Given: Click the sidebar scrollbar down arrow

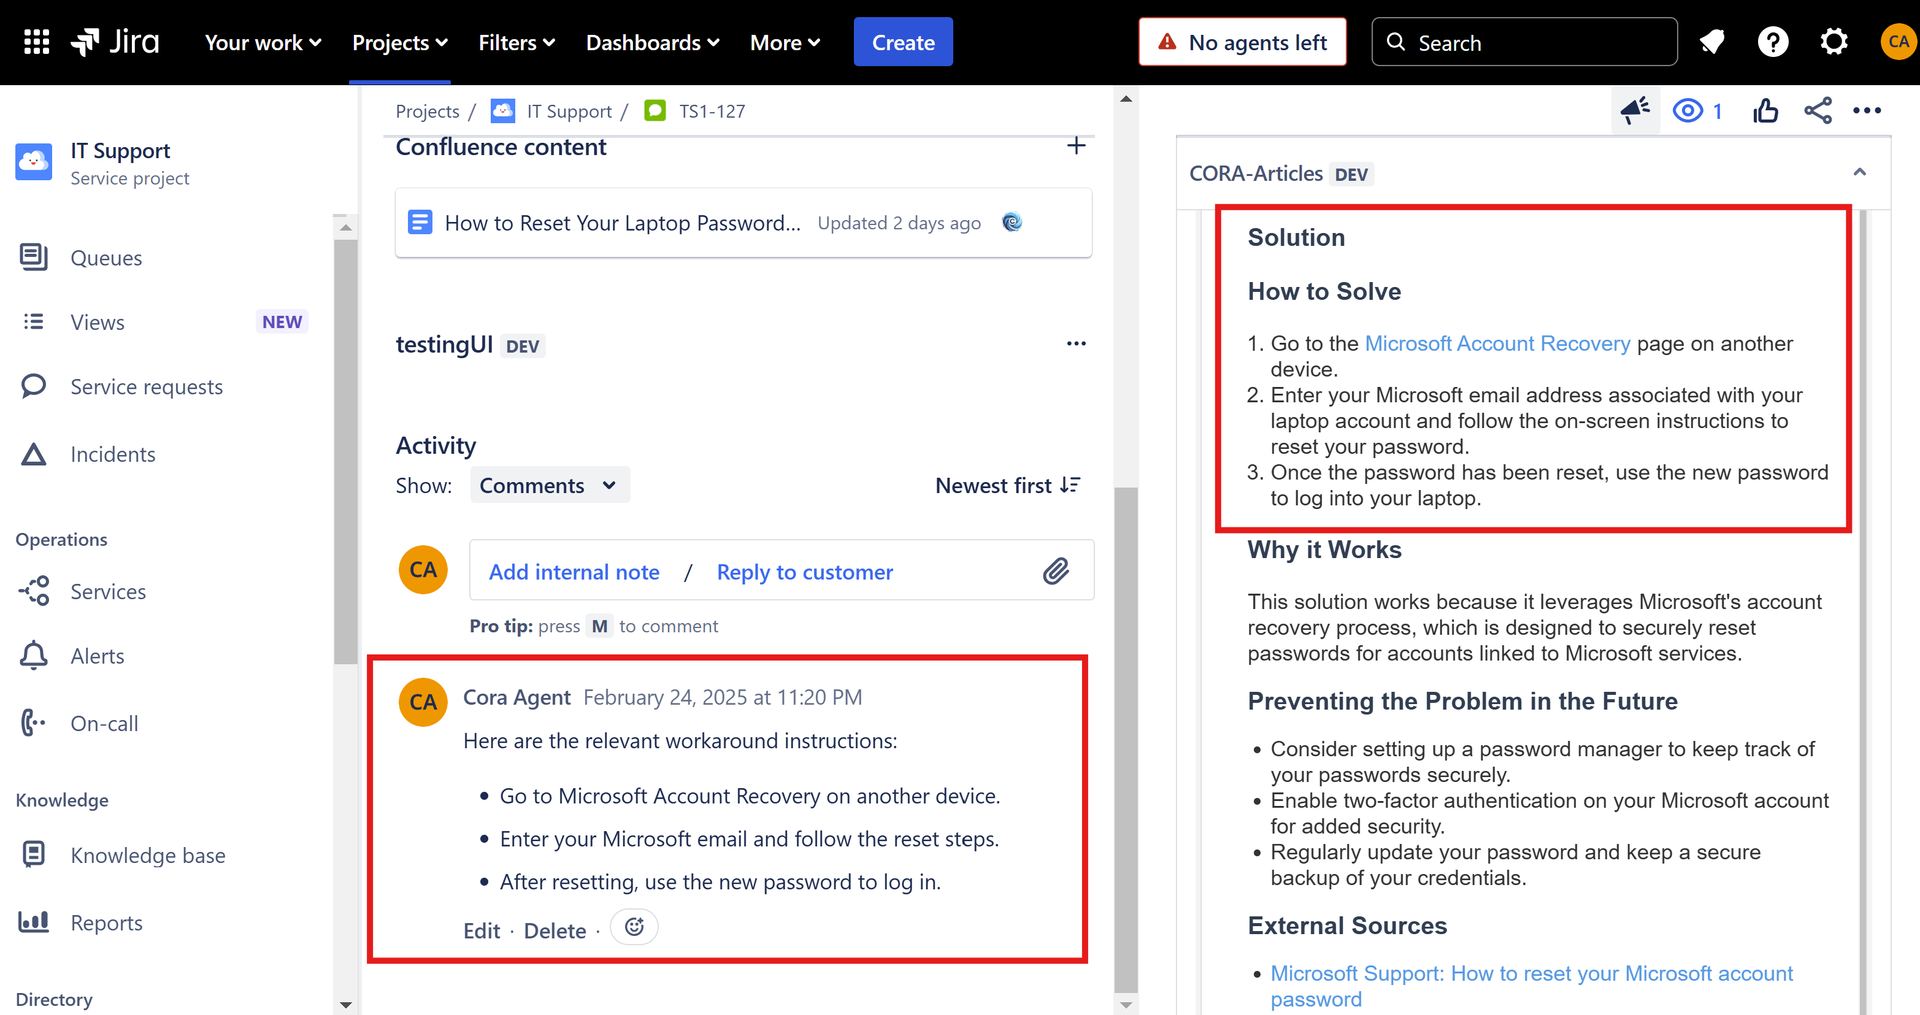Looking at the screenshot, I should tap(346, 1005).
